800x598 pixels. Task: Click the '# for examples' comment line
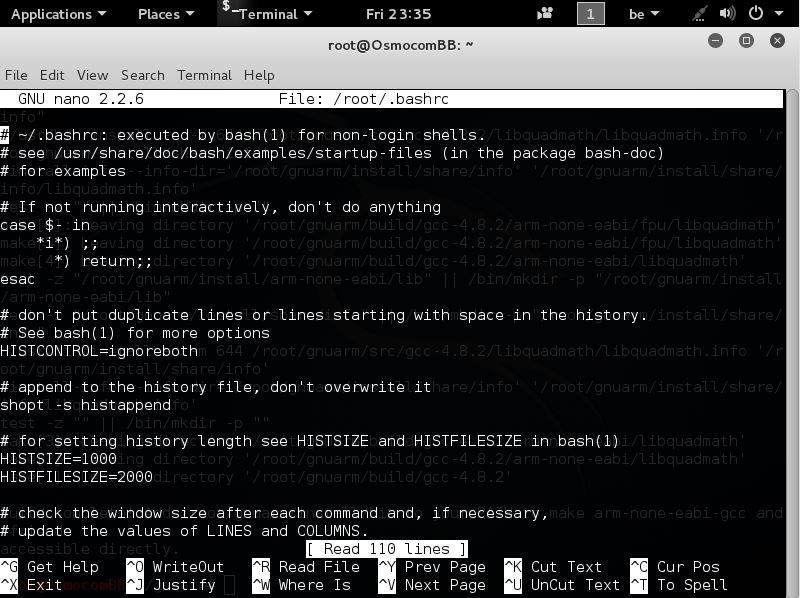tap(63, 171)
